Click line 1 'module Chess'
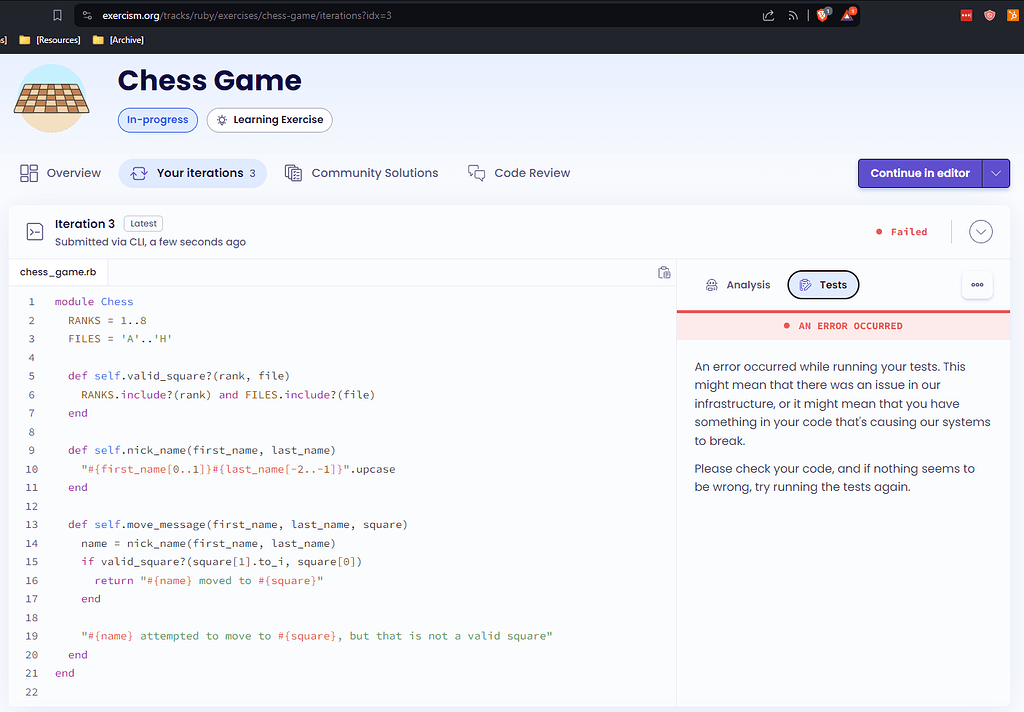1024x712 pixels. 94,302
